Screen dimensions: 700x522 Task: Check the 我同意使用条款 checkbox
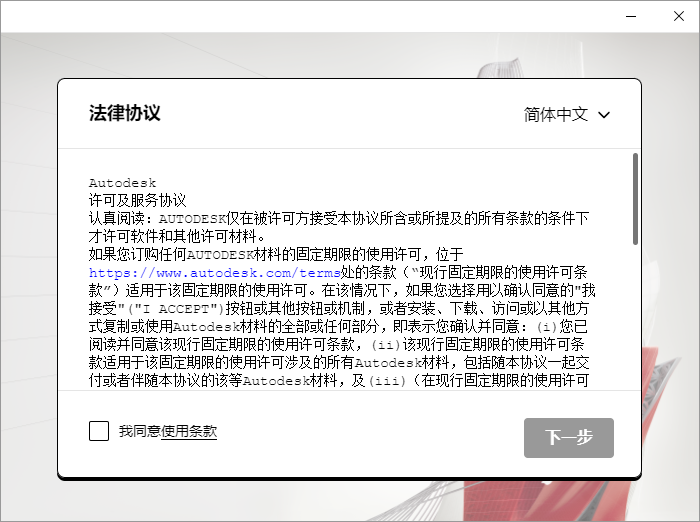(x=99, y=431)
